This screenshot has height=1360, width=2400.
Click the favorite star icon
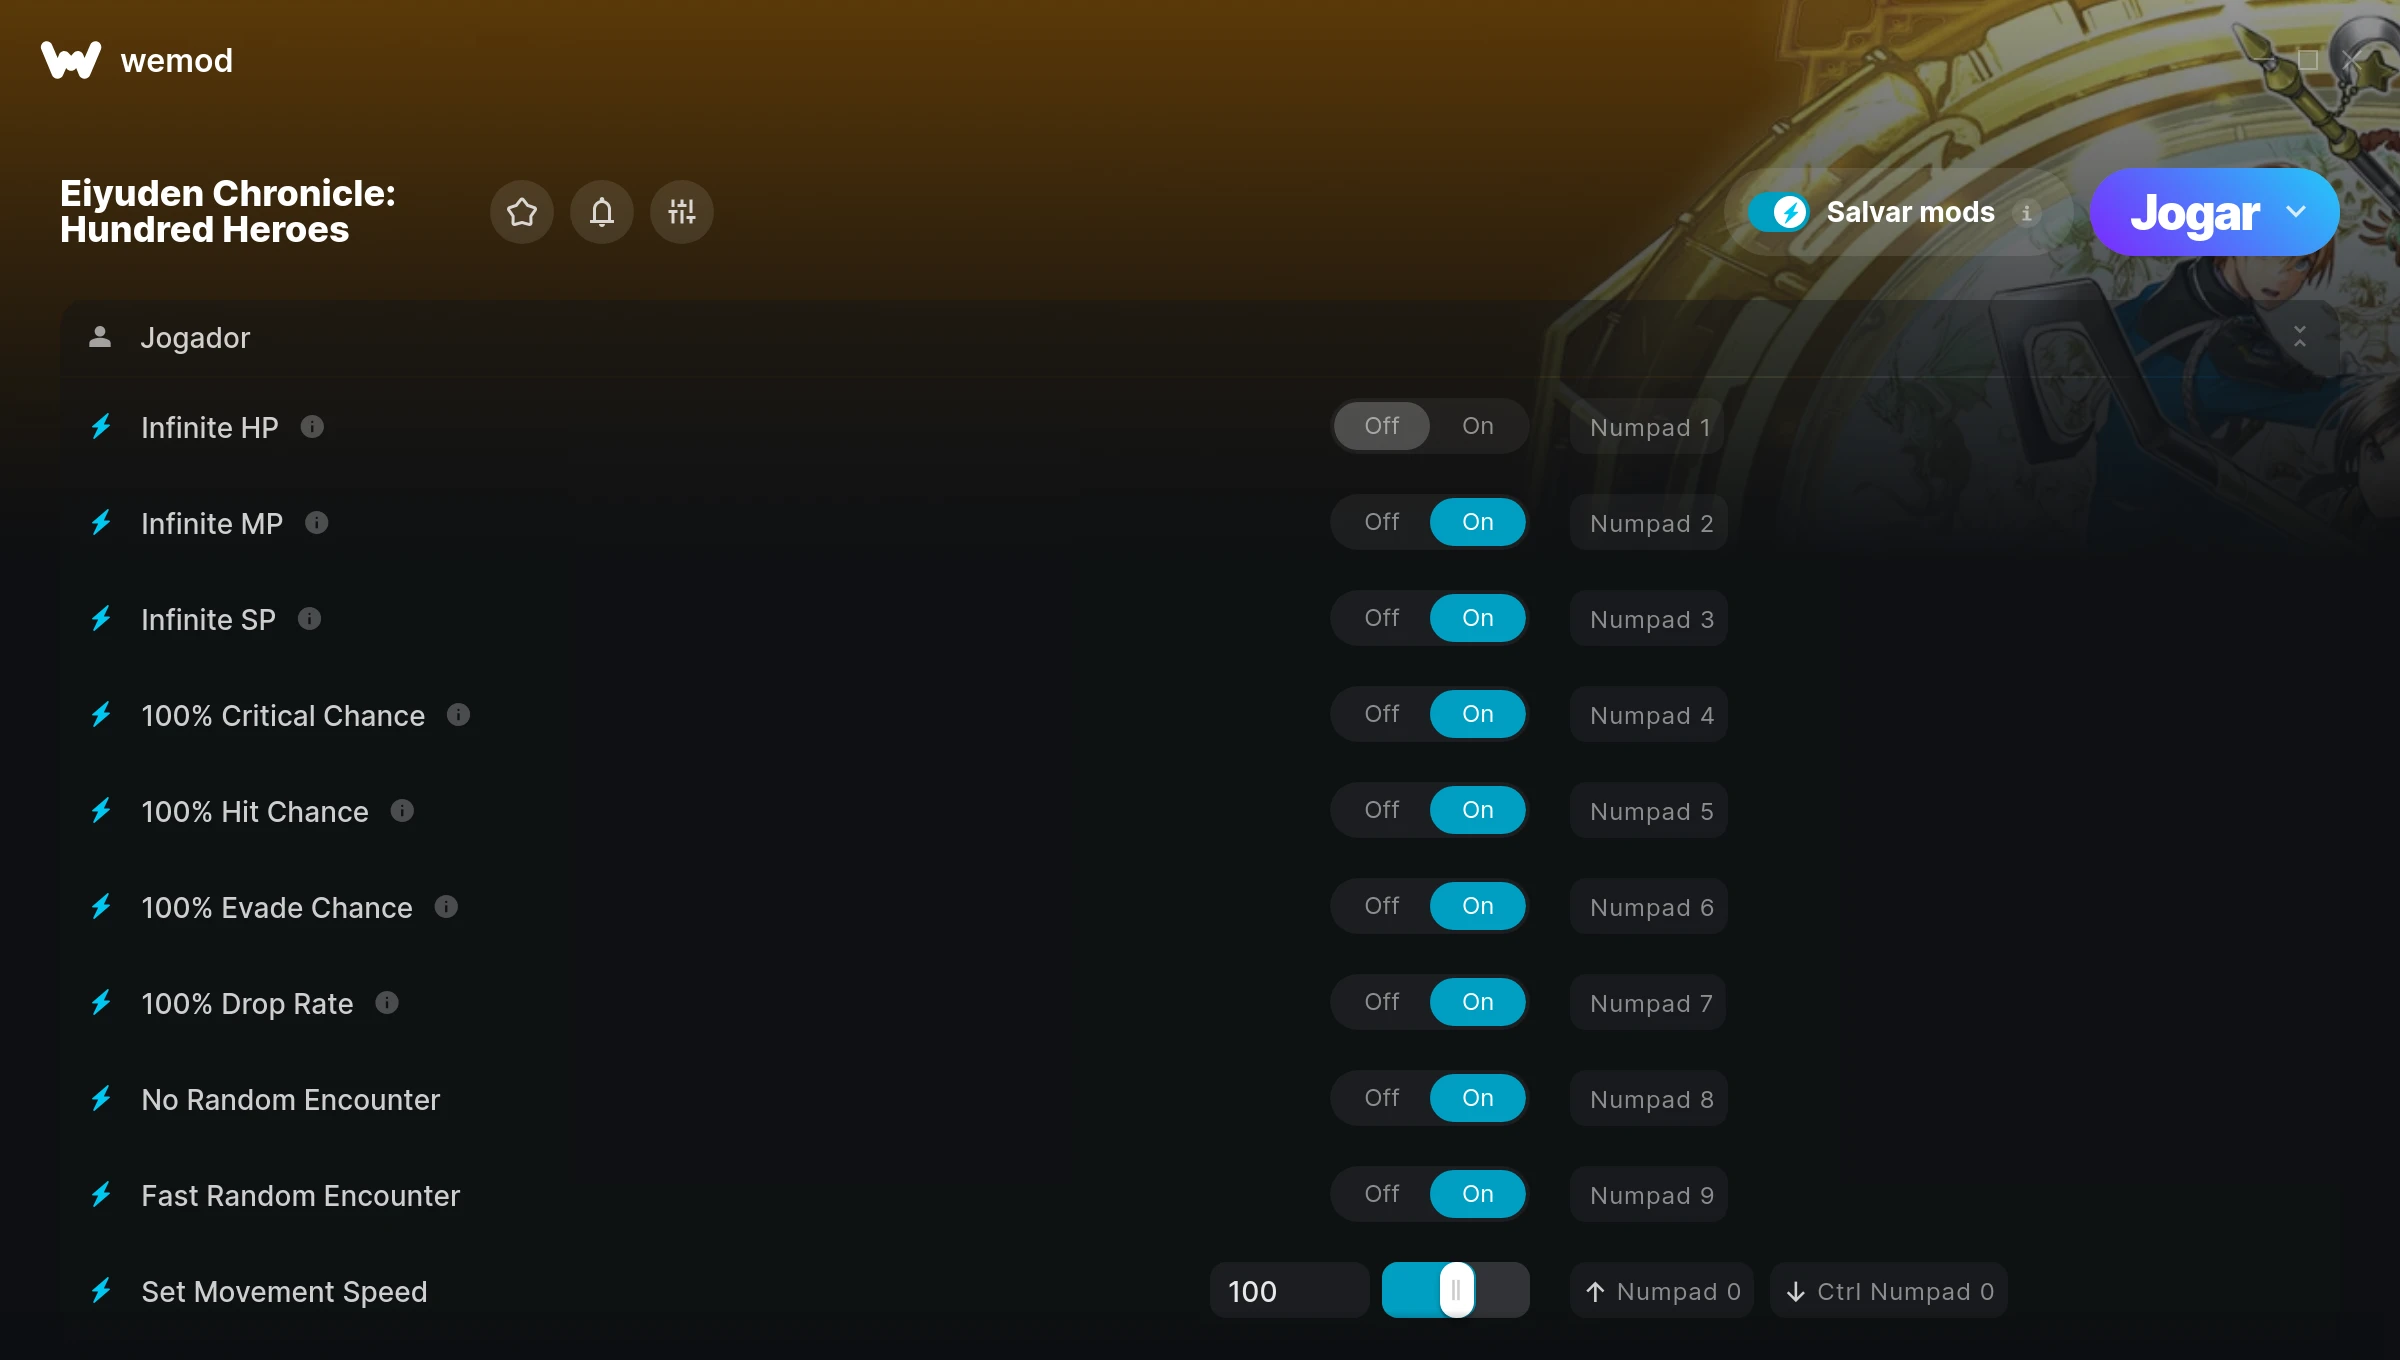coord(521,212)
